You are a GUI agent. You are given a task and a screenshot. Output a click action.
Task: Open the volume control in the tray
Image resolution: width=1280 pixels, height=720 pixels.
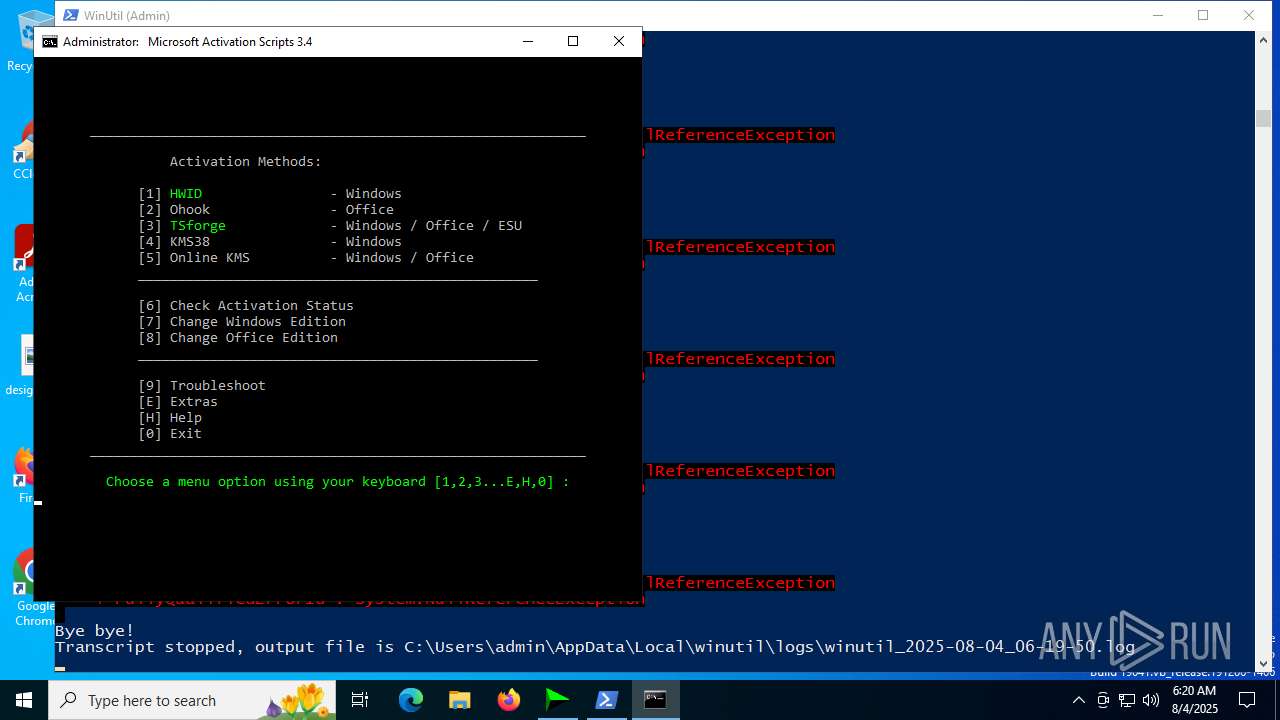[x=1151, y=700]
